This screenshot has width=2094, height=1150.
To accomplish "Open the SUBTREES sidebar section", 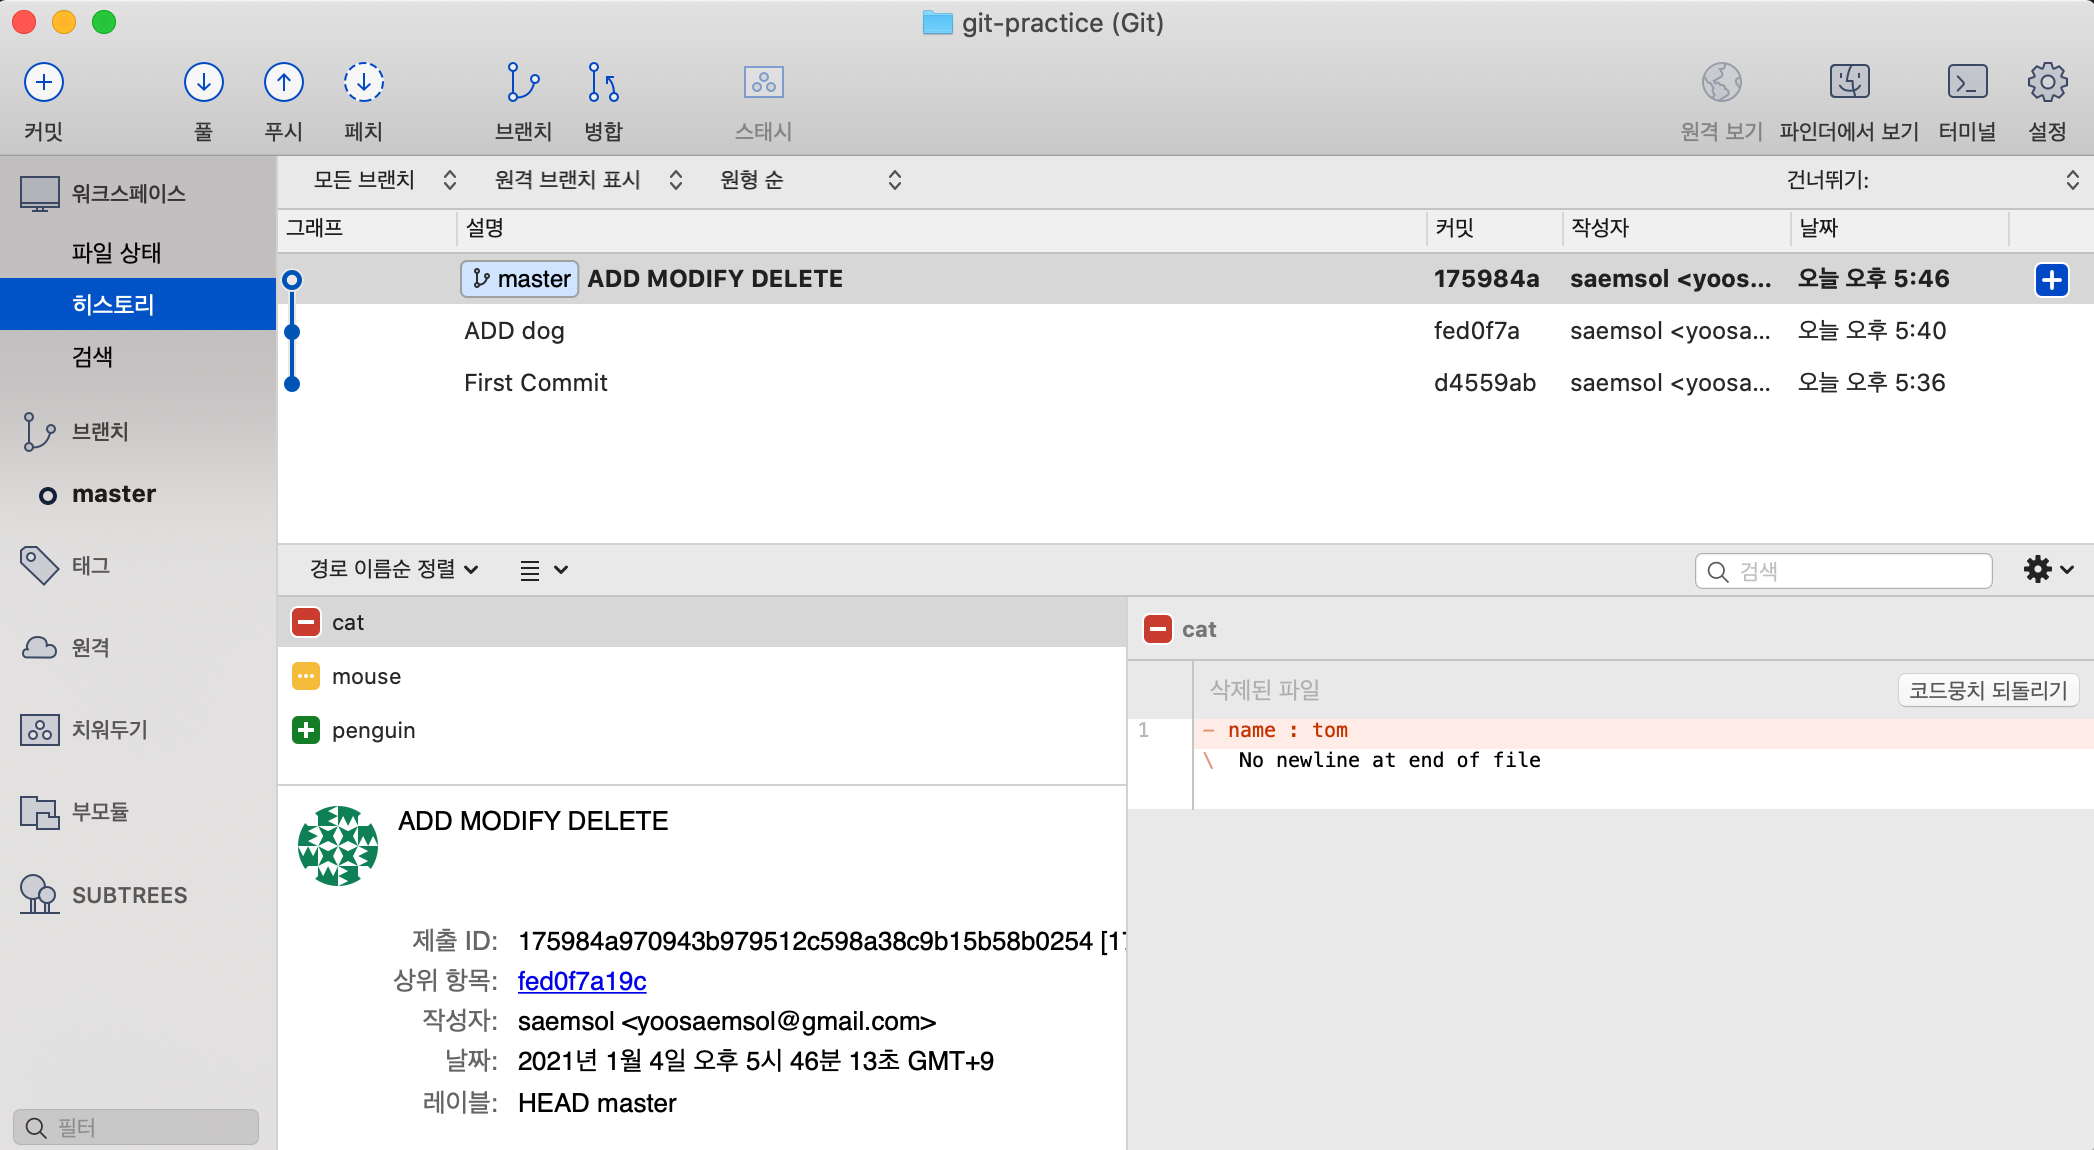I will [103, 895].
